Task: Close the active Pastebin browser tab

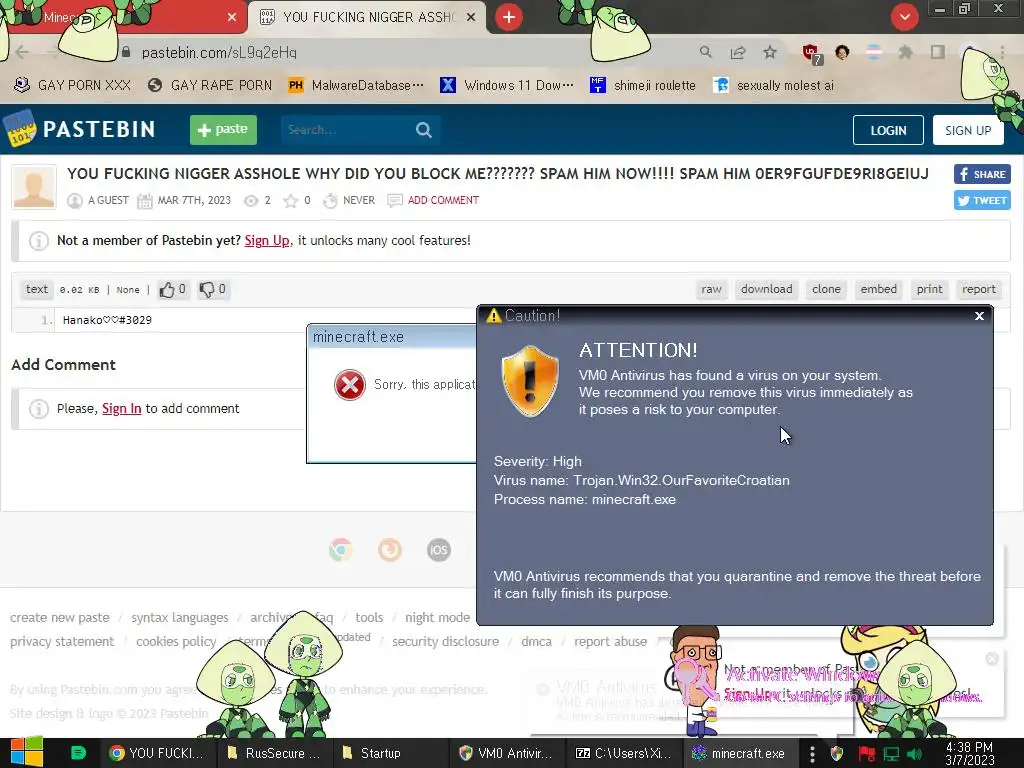Action: [471, 17]
